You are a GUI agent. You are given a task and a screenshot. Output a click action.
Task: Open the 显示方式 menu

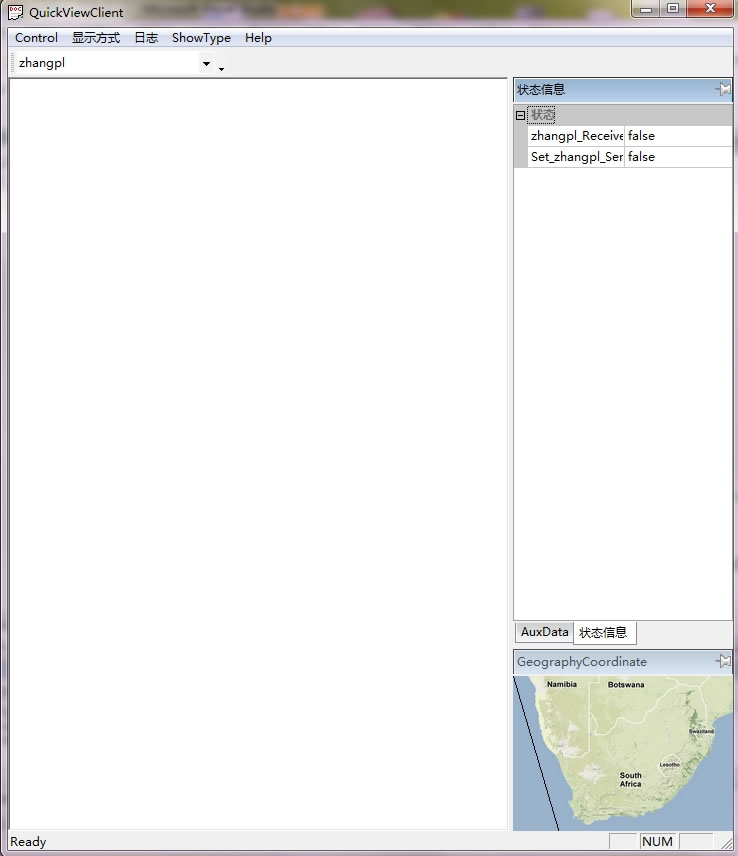(x=96, y=38)
